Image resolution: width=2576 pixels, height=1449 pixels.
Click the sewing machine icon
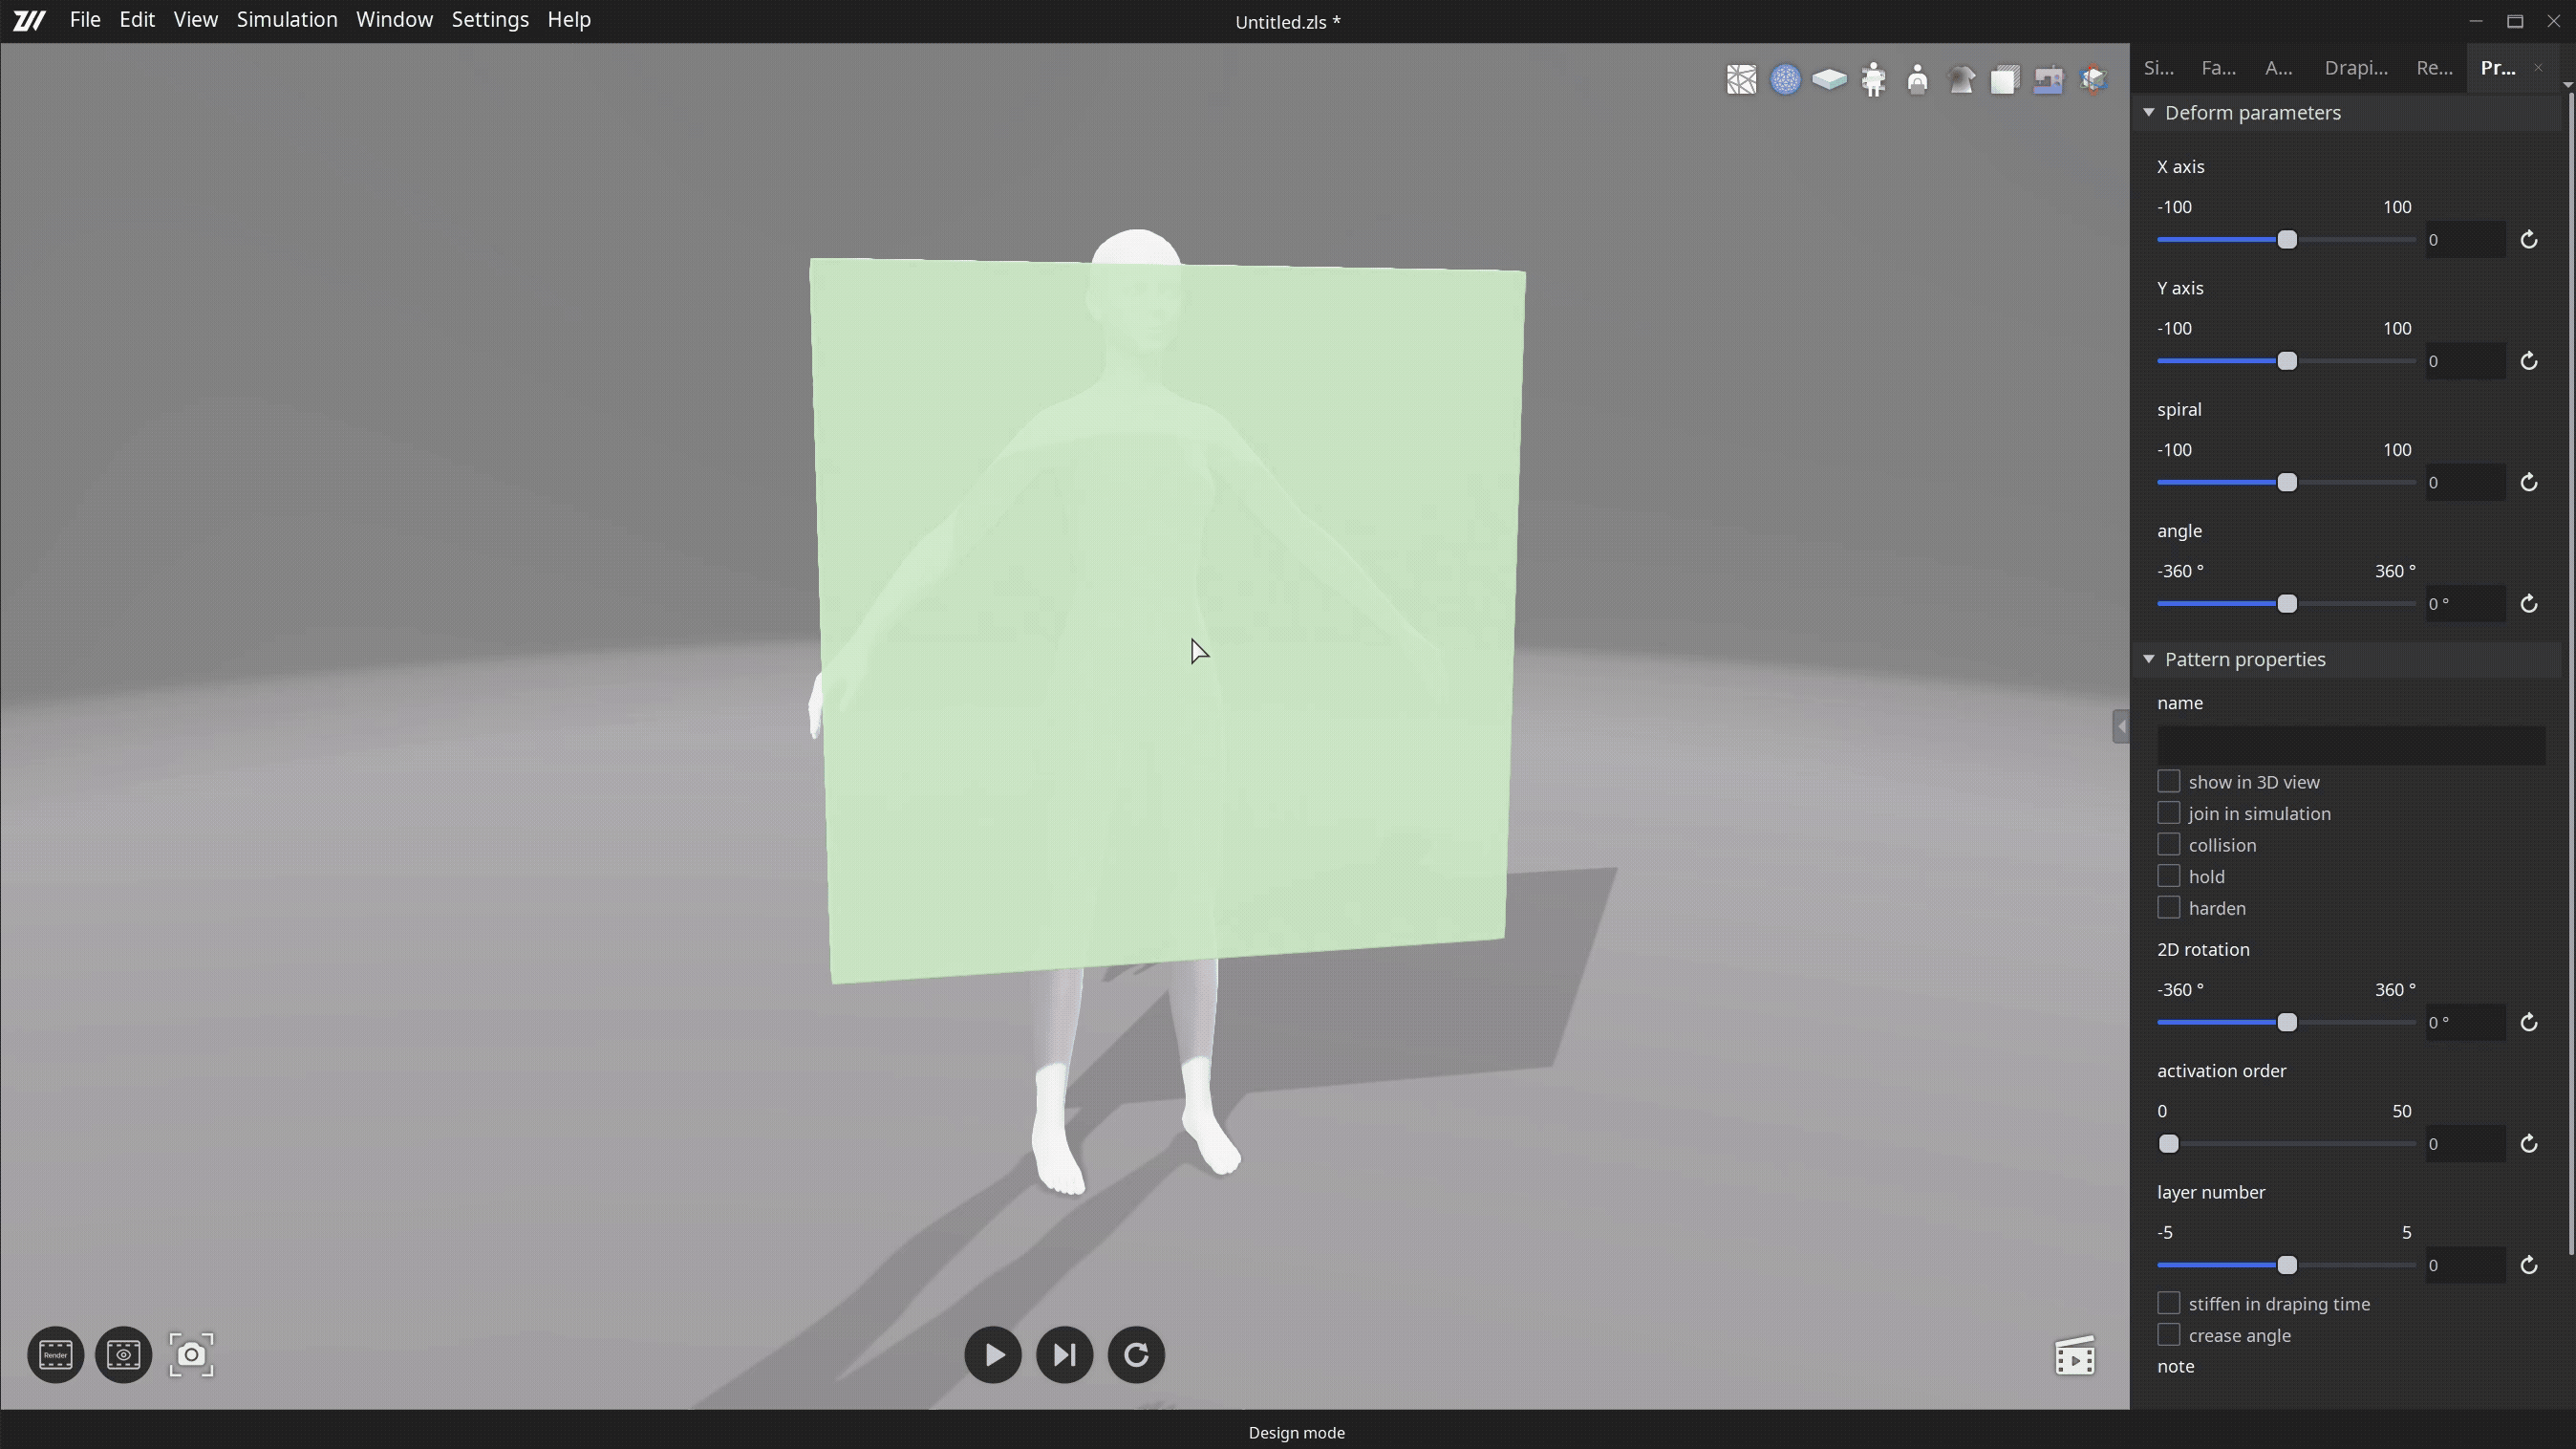2048,80
